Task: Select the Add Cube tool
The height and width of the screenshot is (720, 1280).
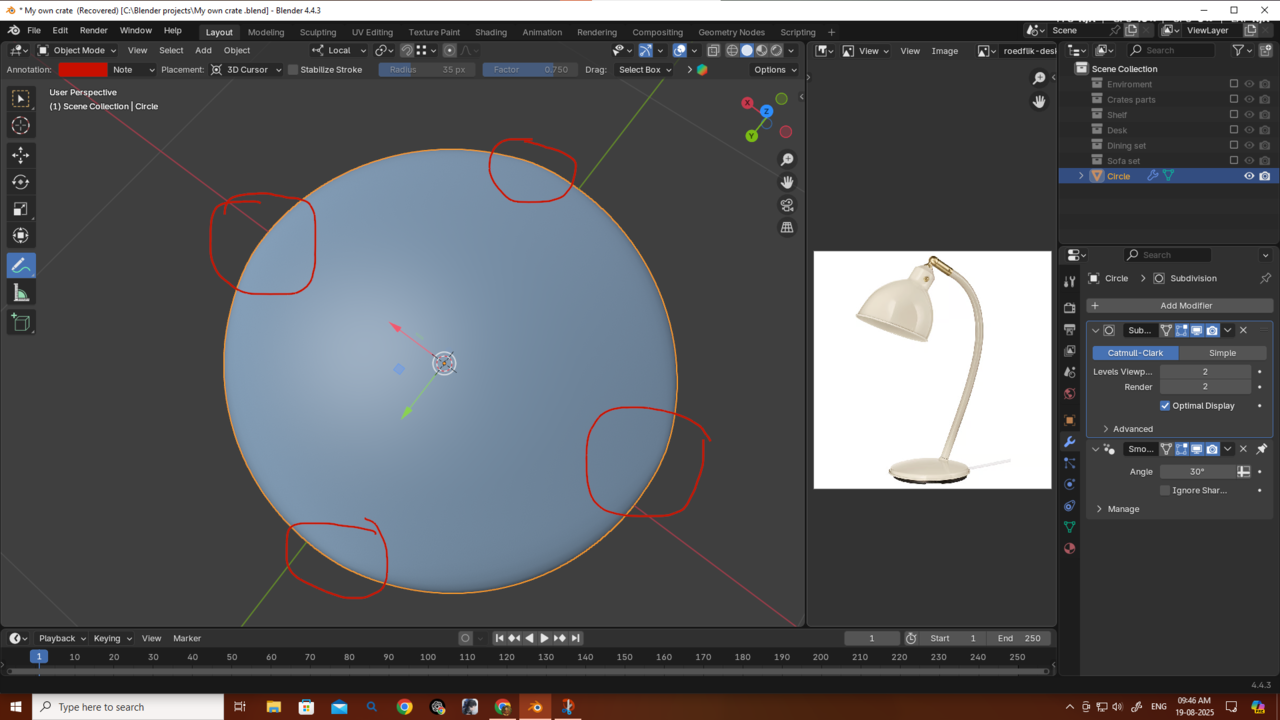Action: click(21, 322)
